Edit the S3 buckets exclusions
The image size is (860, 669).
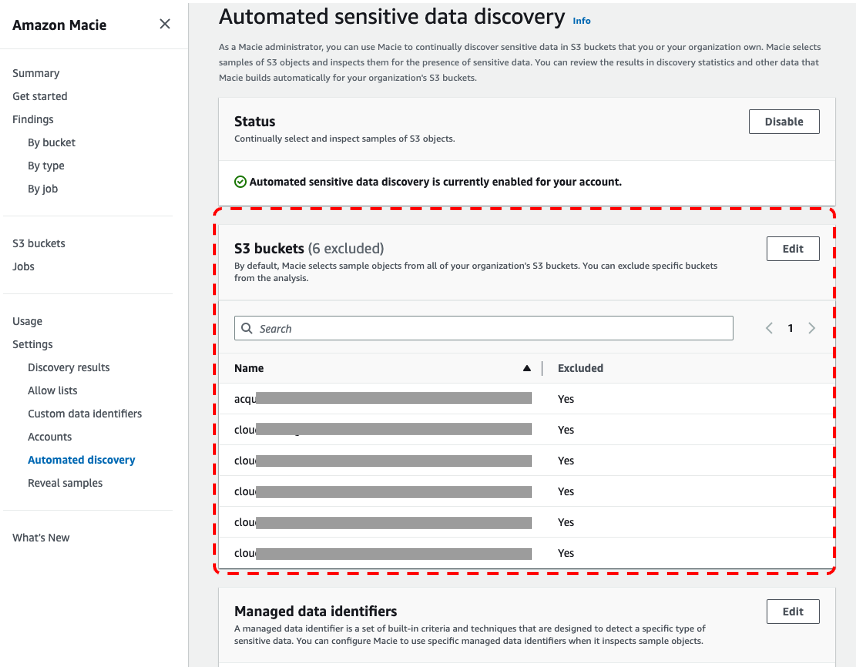792,248
